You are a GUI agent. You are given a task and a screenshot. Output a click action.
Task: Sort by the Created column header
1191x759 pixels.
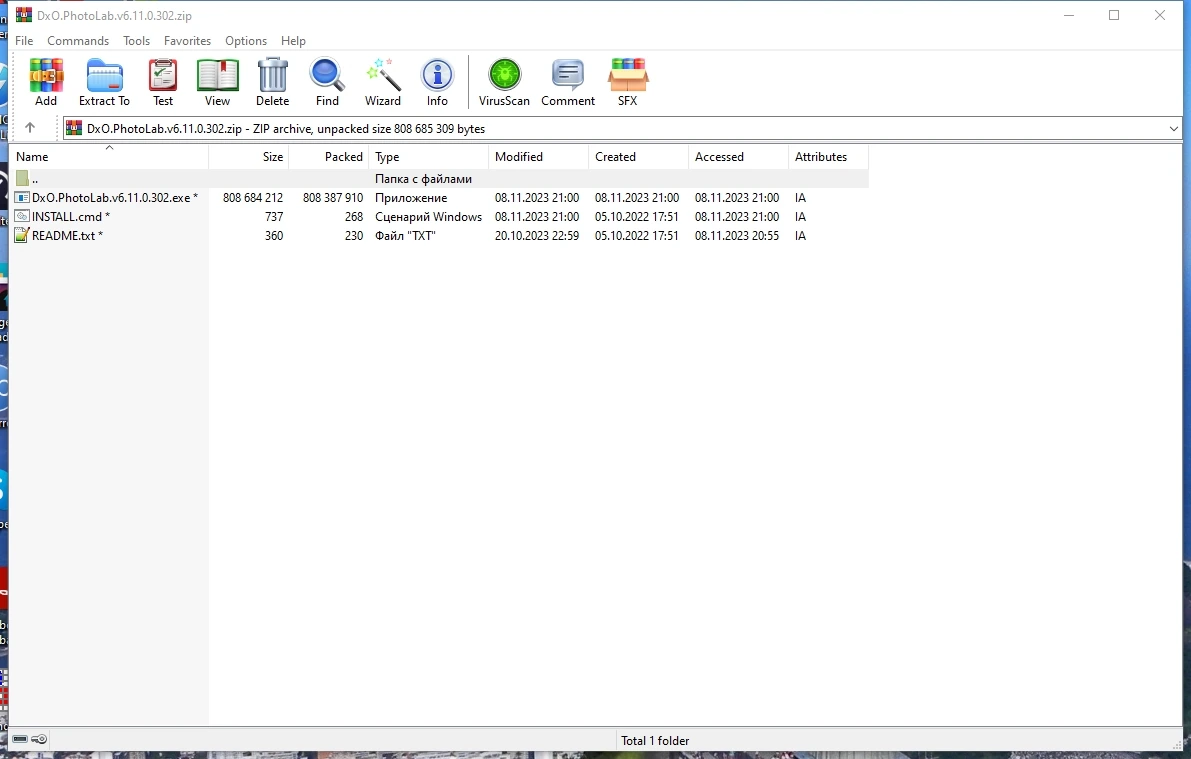tap(639, 157)
